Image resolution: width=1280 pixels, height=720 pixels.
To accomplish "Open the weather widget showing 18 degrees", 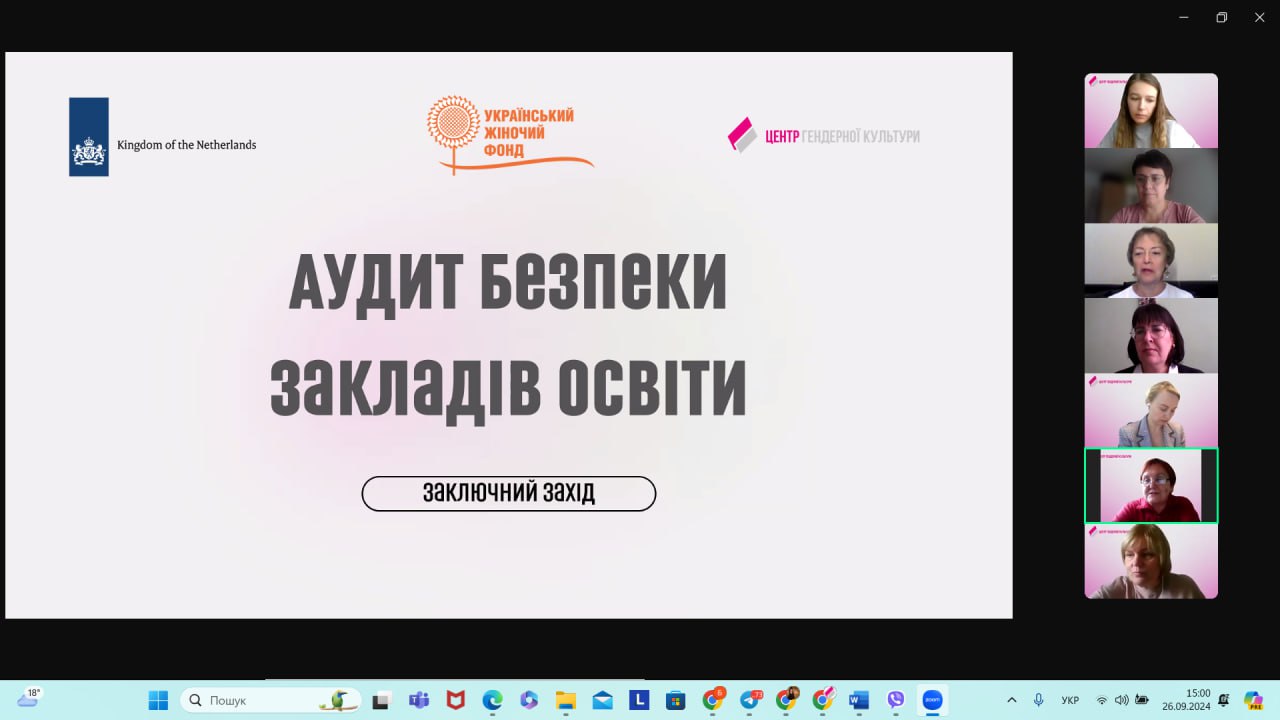I will coord(30,698).
